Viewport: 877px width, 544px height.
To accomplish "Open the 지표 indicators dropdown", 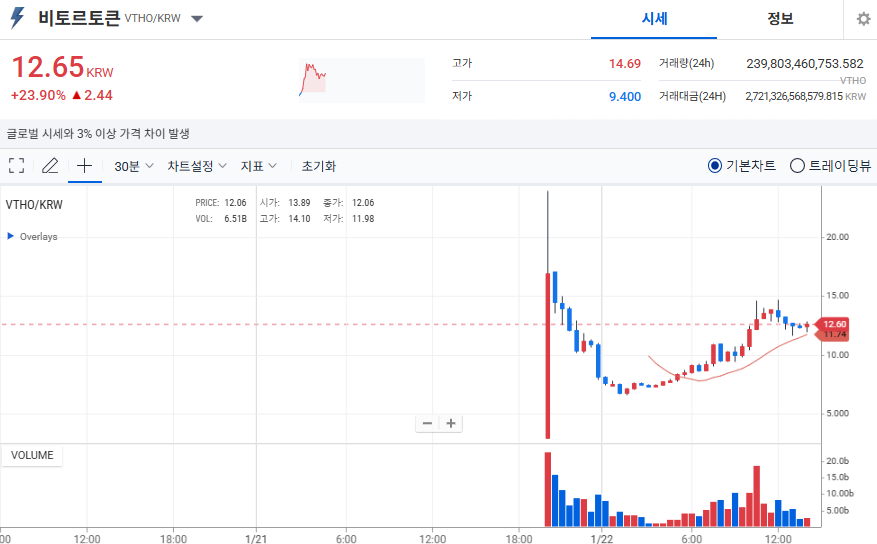I will pos(258,166).
